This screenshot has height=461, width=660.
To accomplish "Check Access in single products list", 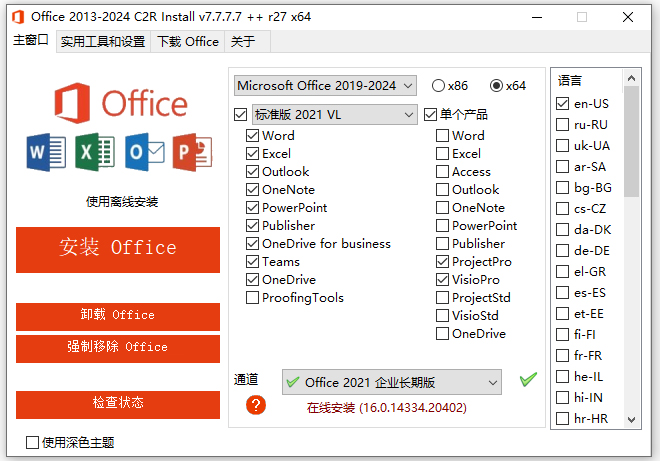I will pyautogui.click(x=442, y=172).
